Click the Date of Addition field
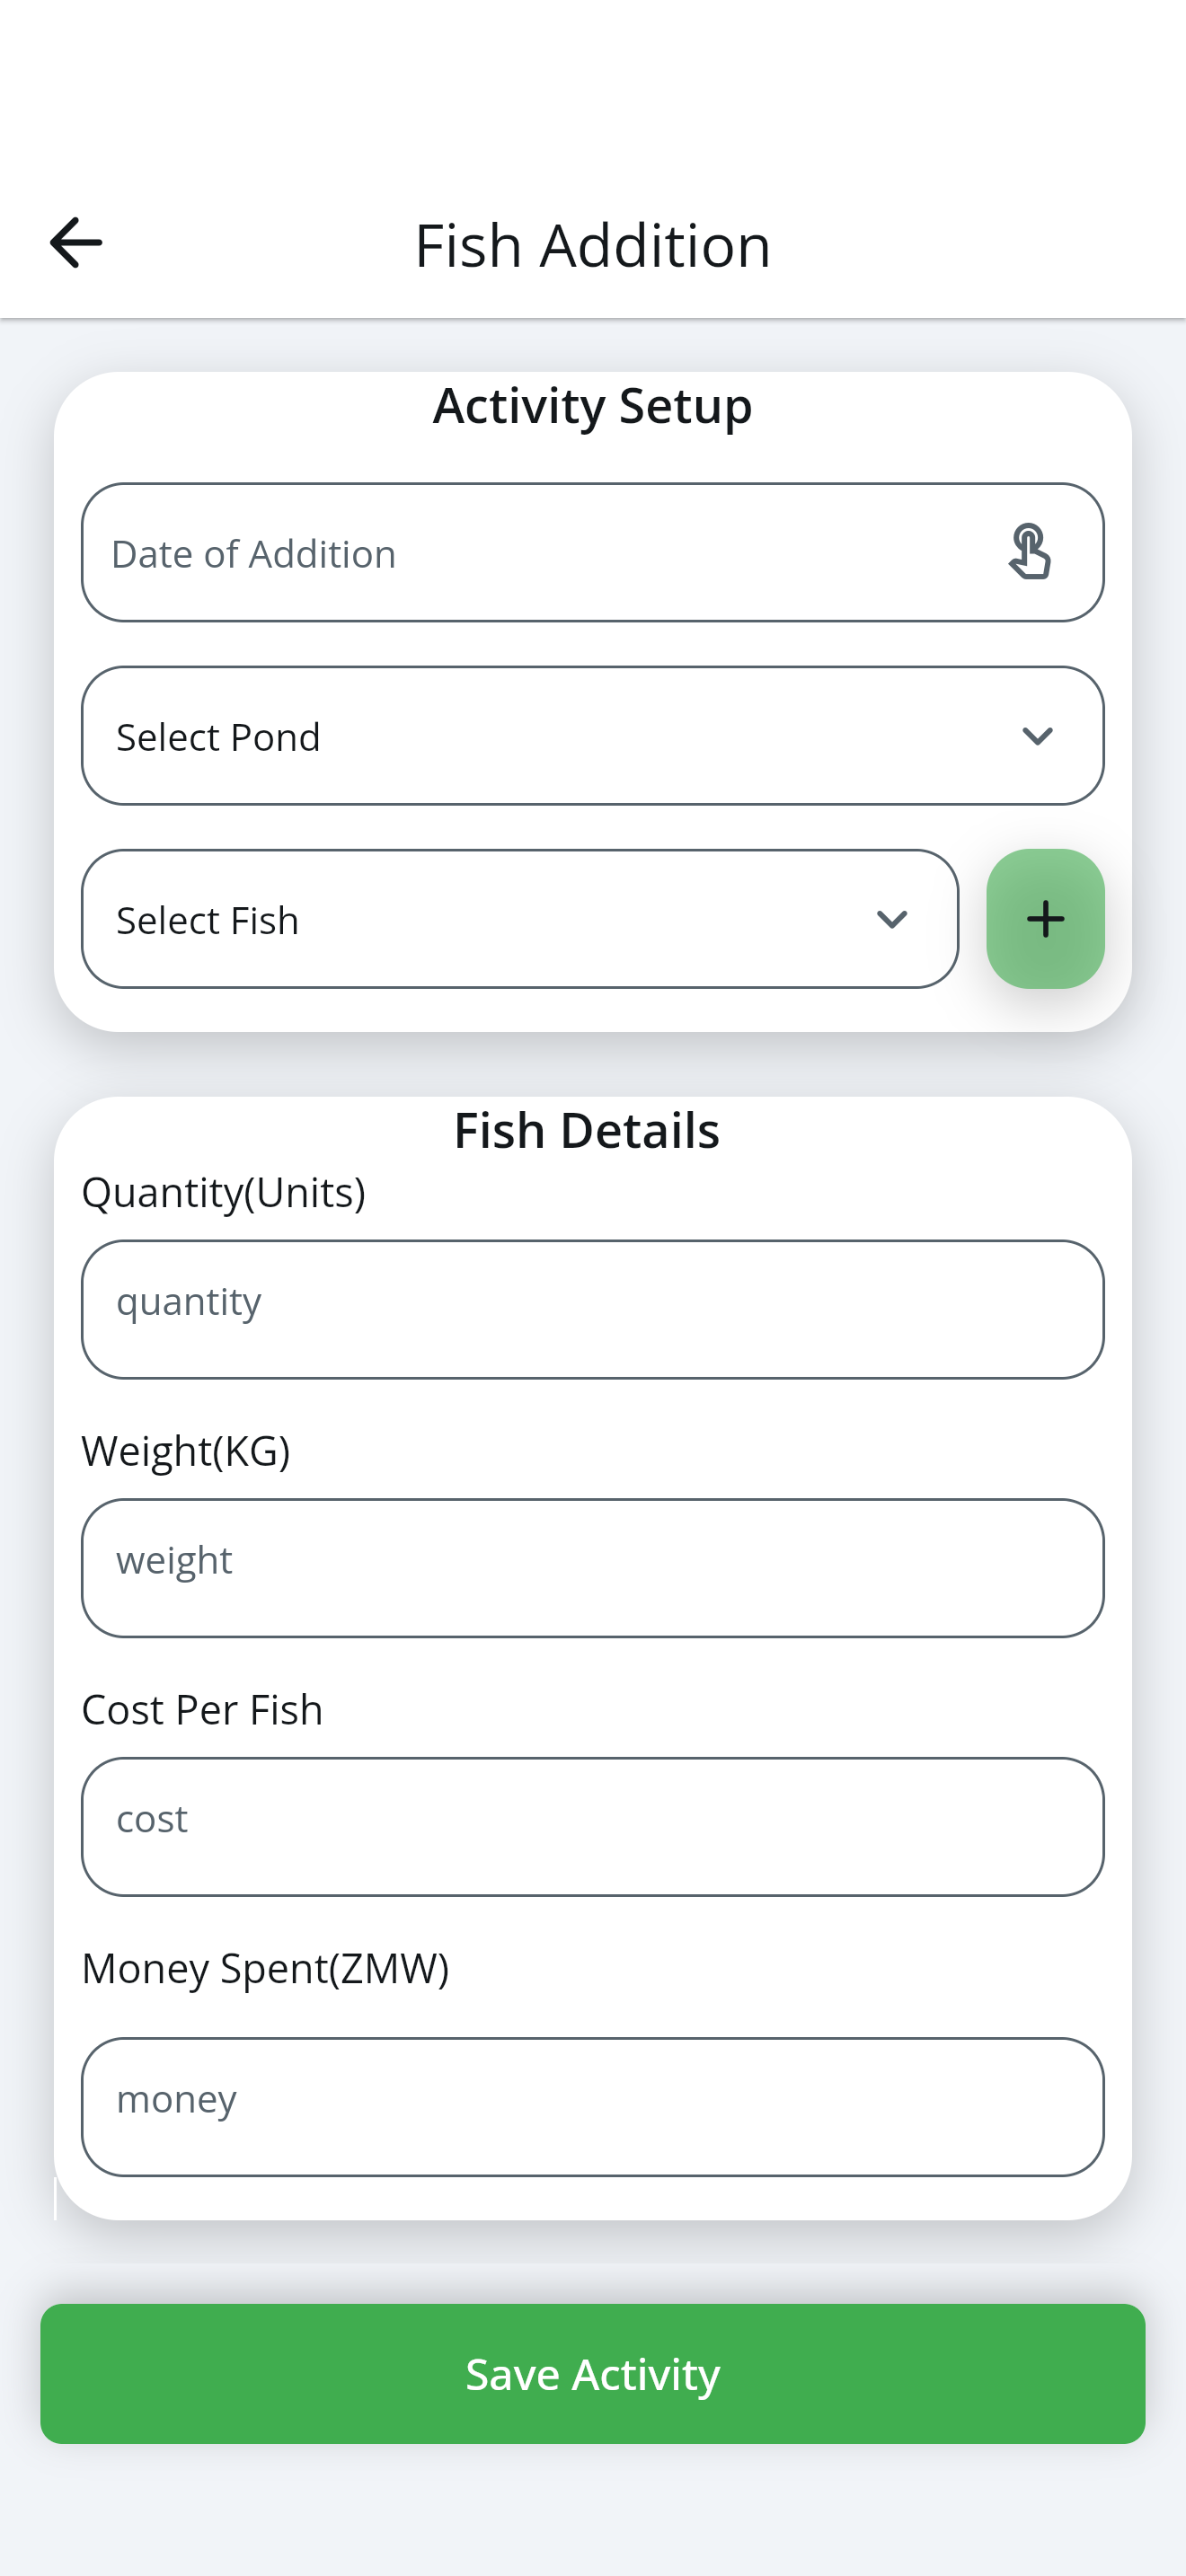 [x=593, y=553]
